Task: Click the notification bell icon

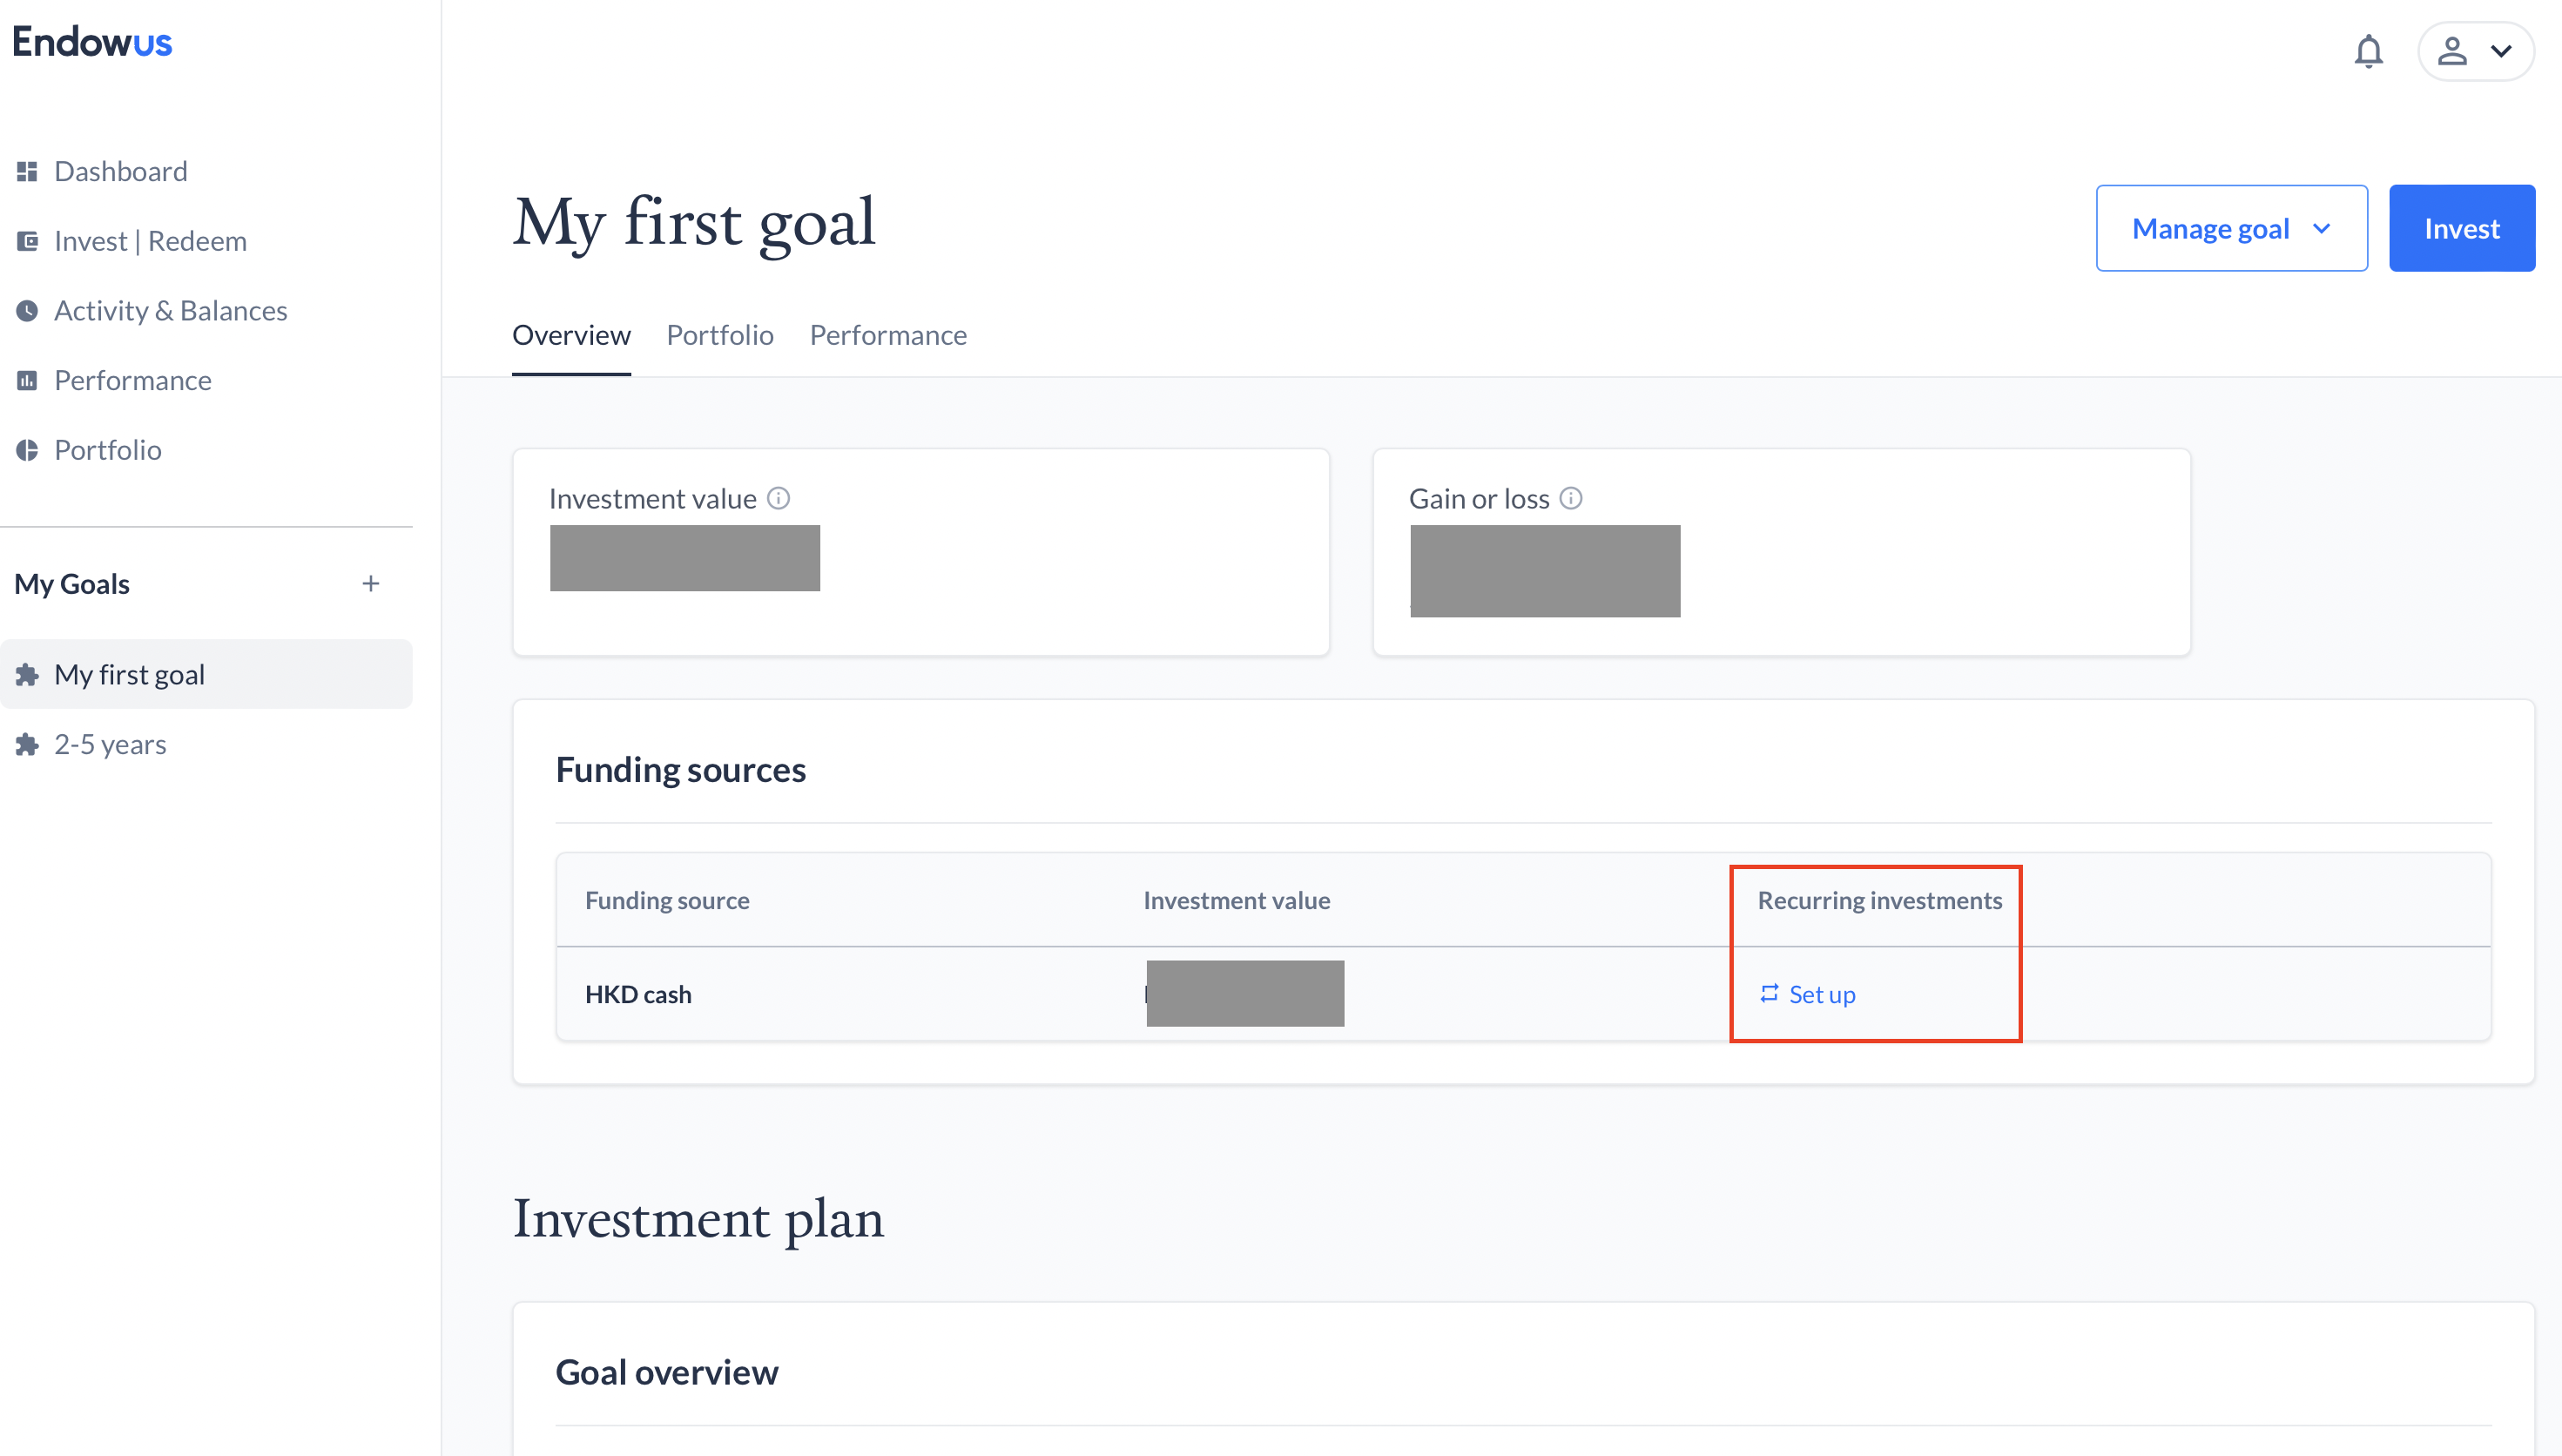Action: click(x=2368, y=51)
